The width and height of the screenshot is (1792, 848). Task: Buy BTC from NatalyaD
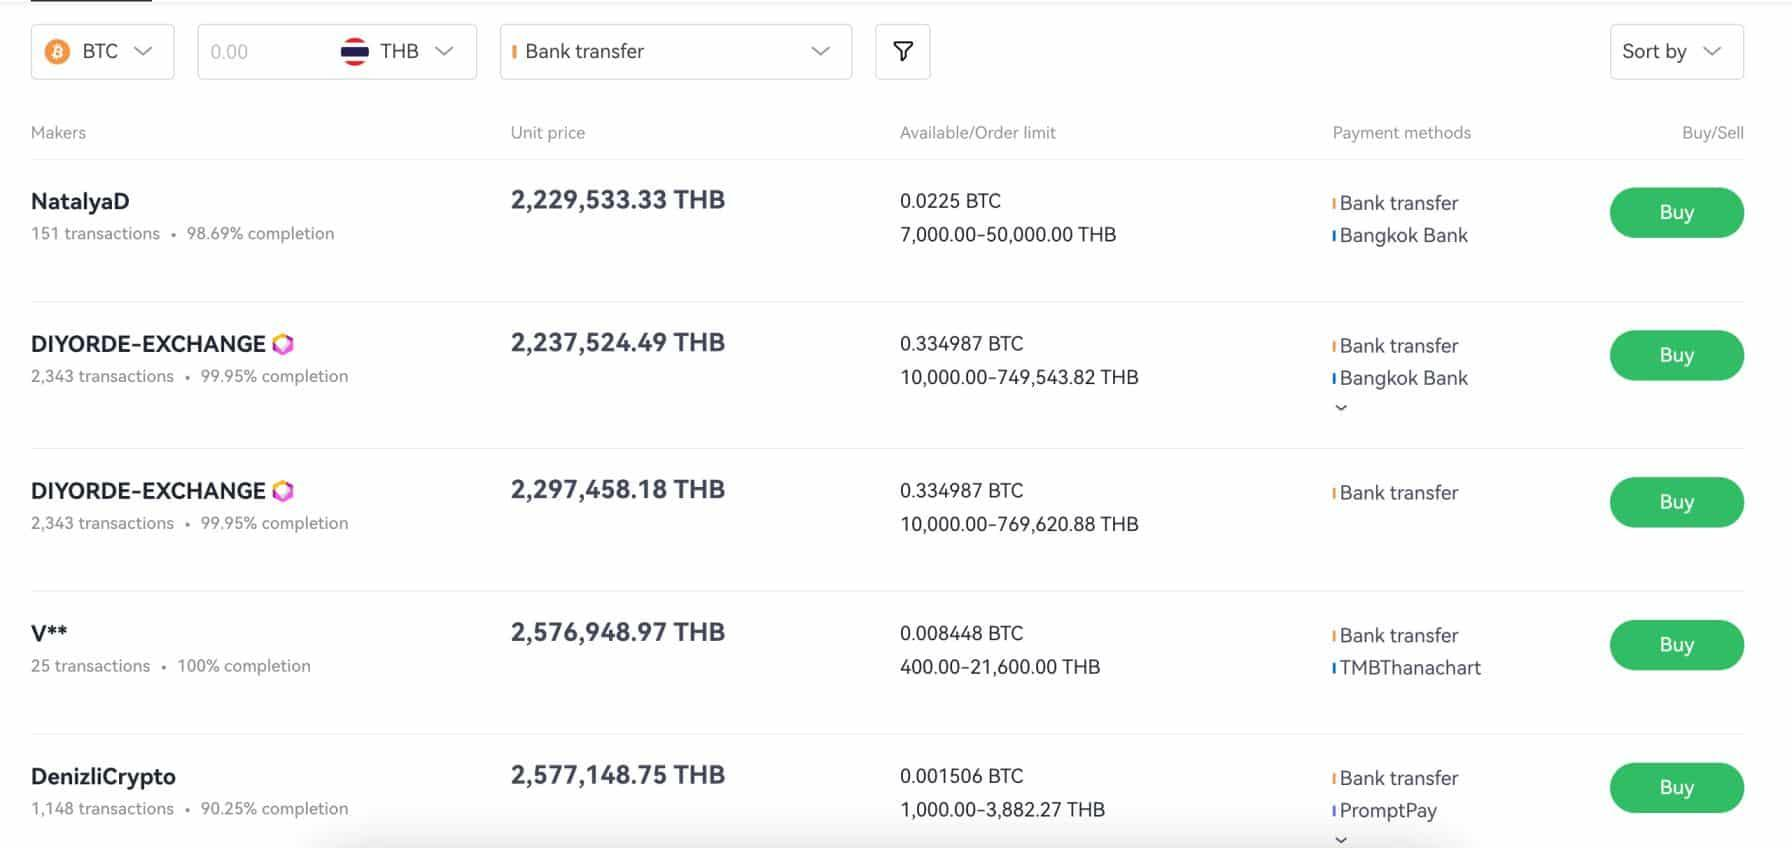pyautogui.click(x=1676, y=212)
